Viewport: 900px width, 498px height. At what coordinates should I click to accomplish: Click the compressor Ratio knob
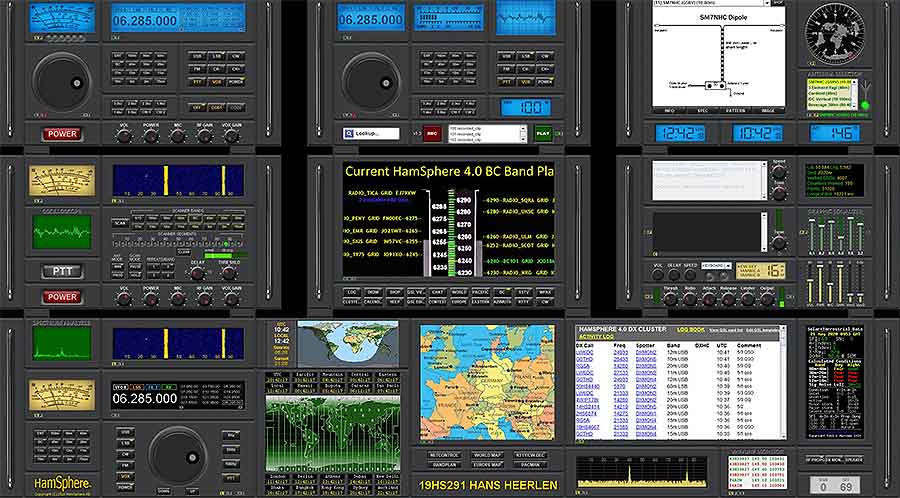point(689,298)
